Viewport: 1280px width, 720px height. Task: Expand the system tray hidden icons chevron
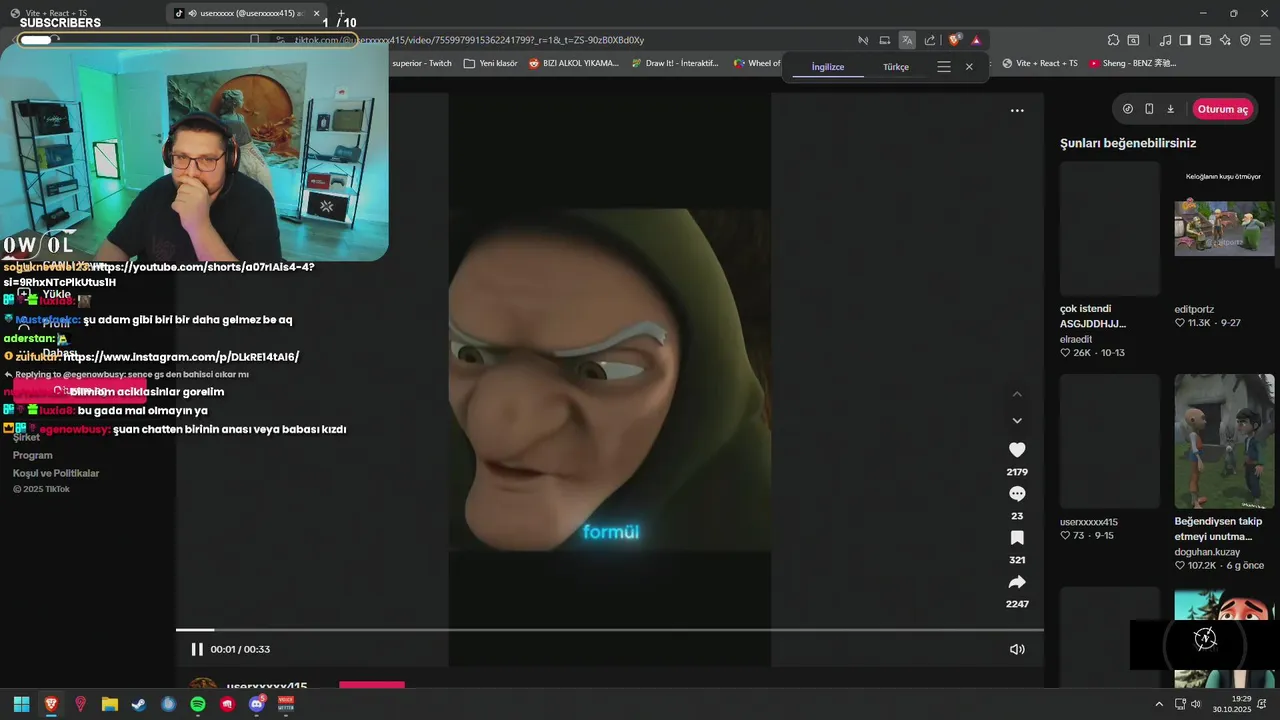[1159, 704]
